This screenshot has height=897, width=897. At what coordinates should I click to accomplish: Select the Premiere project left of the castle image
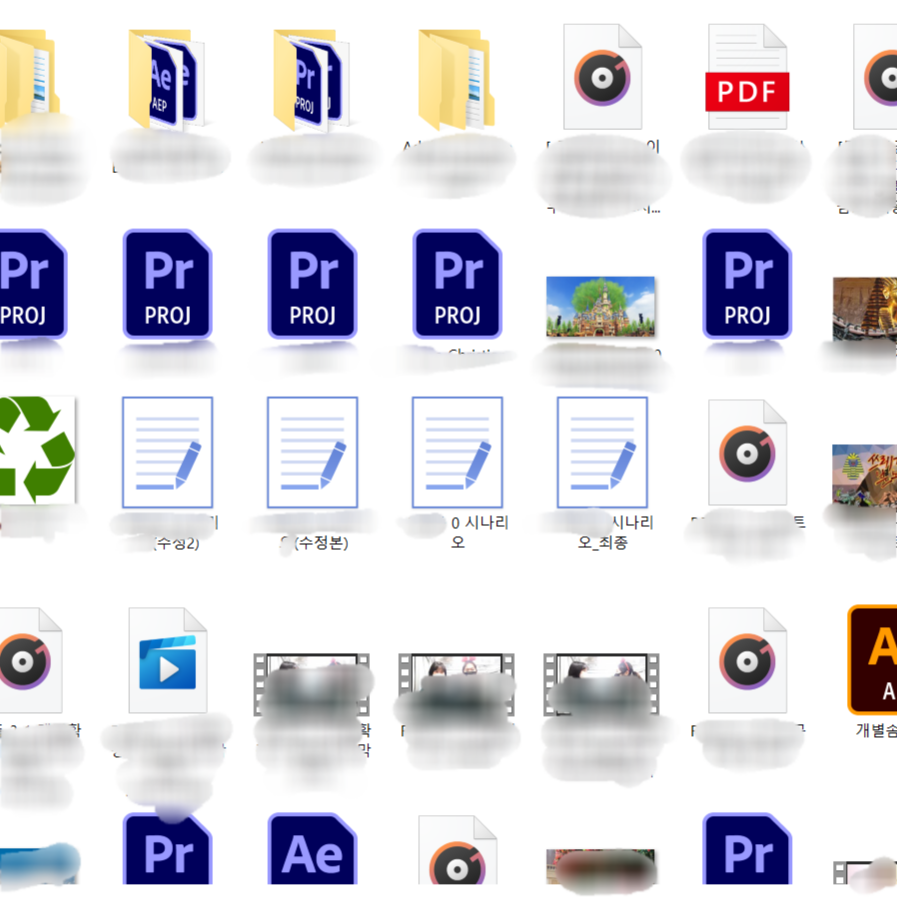coord(457,284)
